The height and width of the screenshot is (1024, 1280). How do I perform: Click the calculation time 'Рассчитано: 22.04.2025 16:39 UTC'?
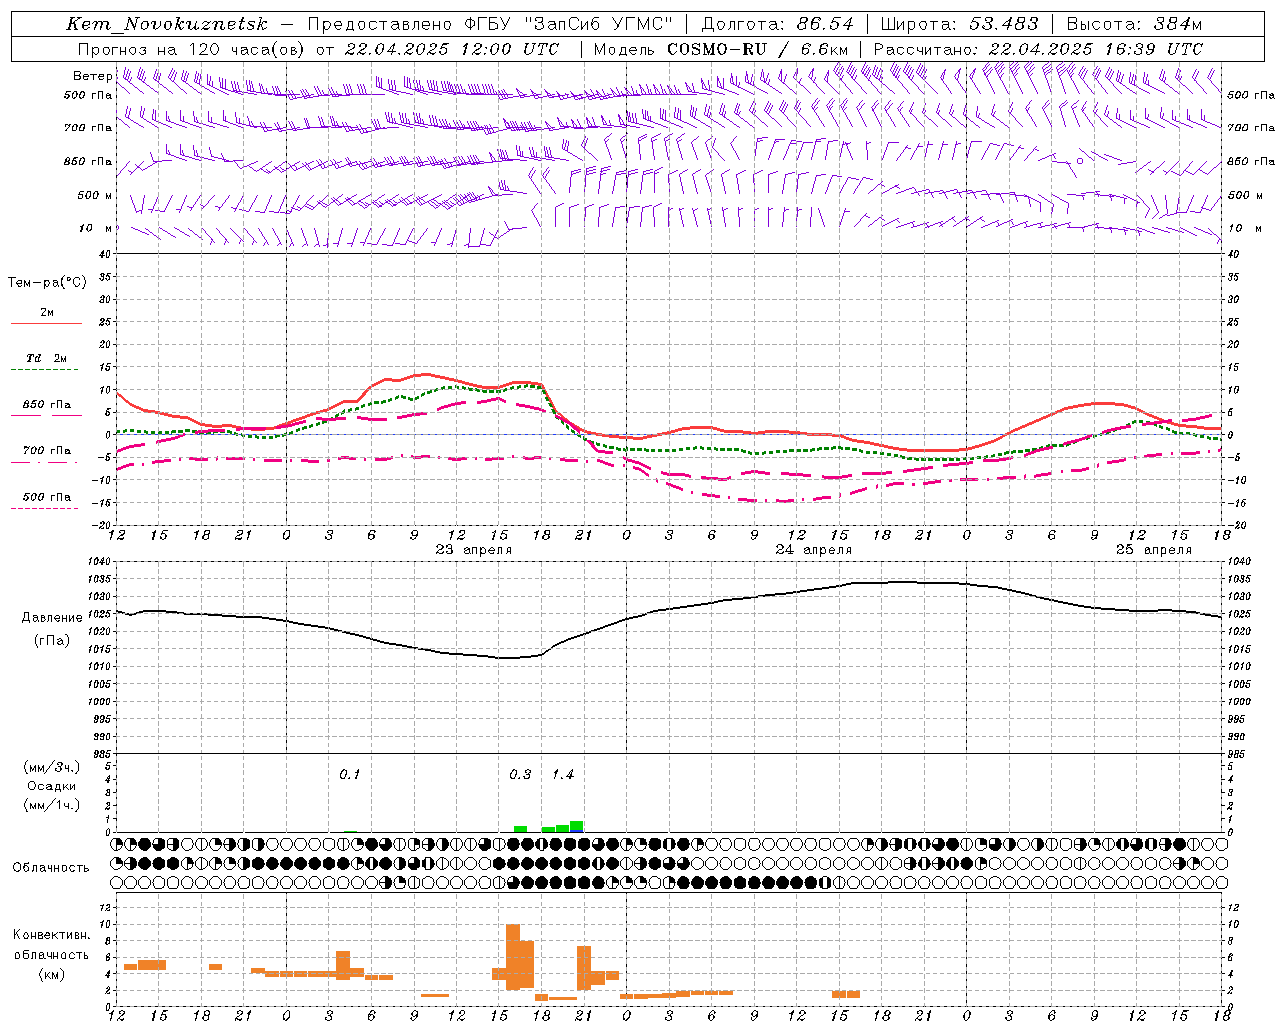1038,49
